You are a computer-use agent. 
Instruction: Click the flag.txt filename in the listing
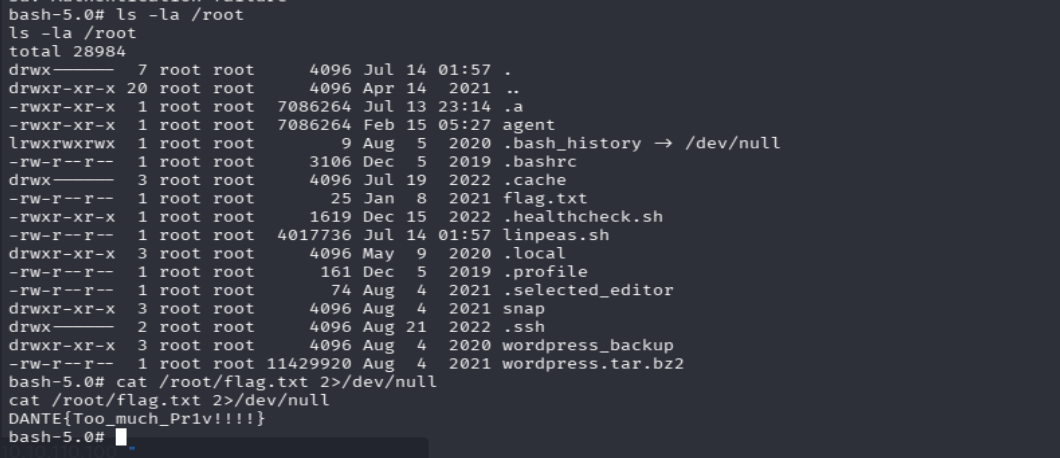click(x=545, y=198)
